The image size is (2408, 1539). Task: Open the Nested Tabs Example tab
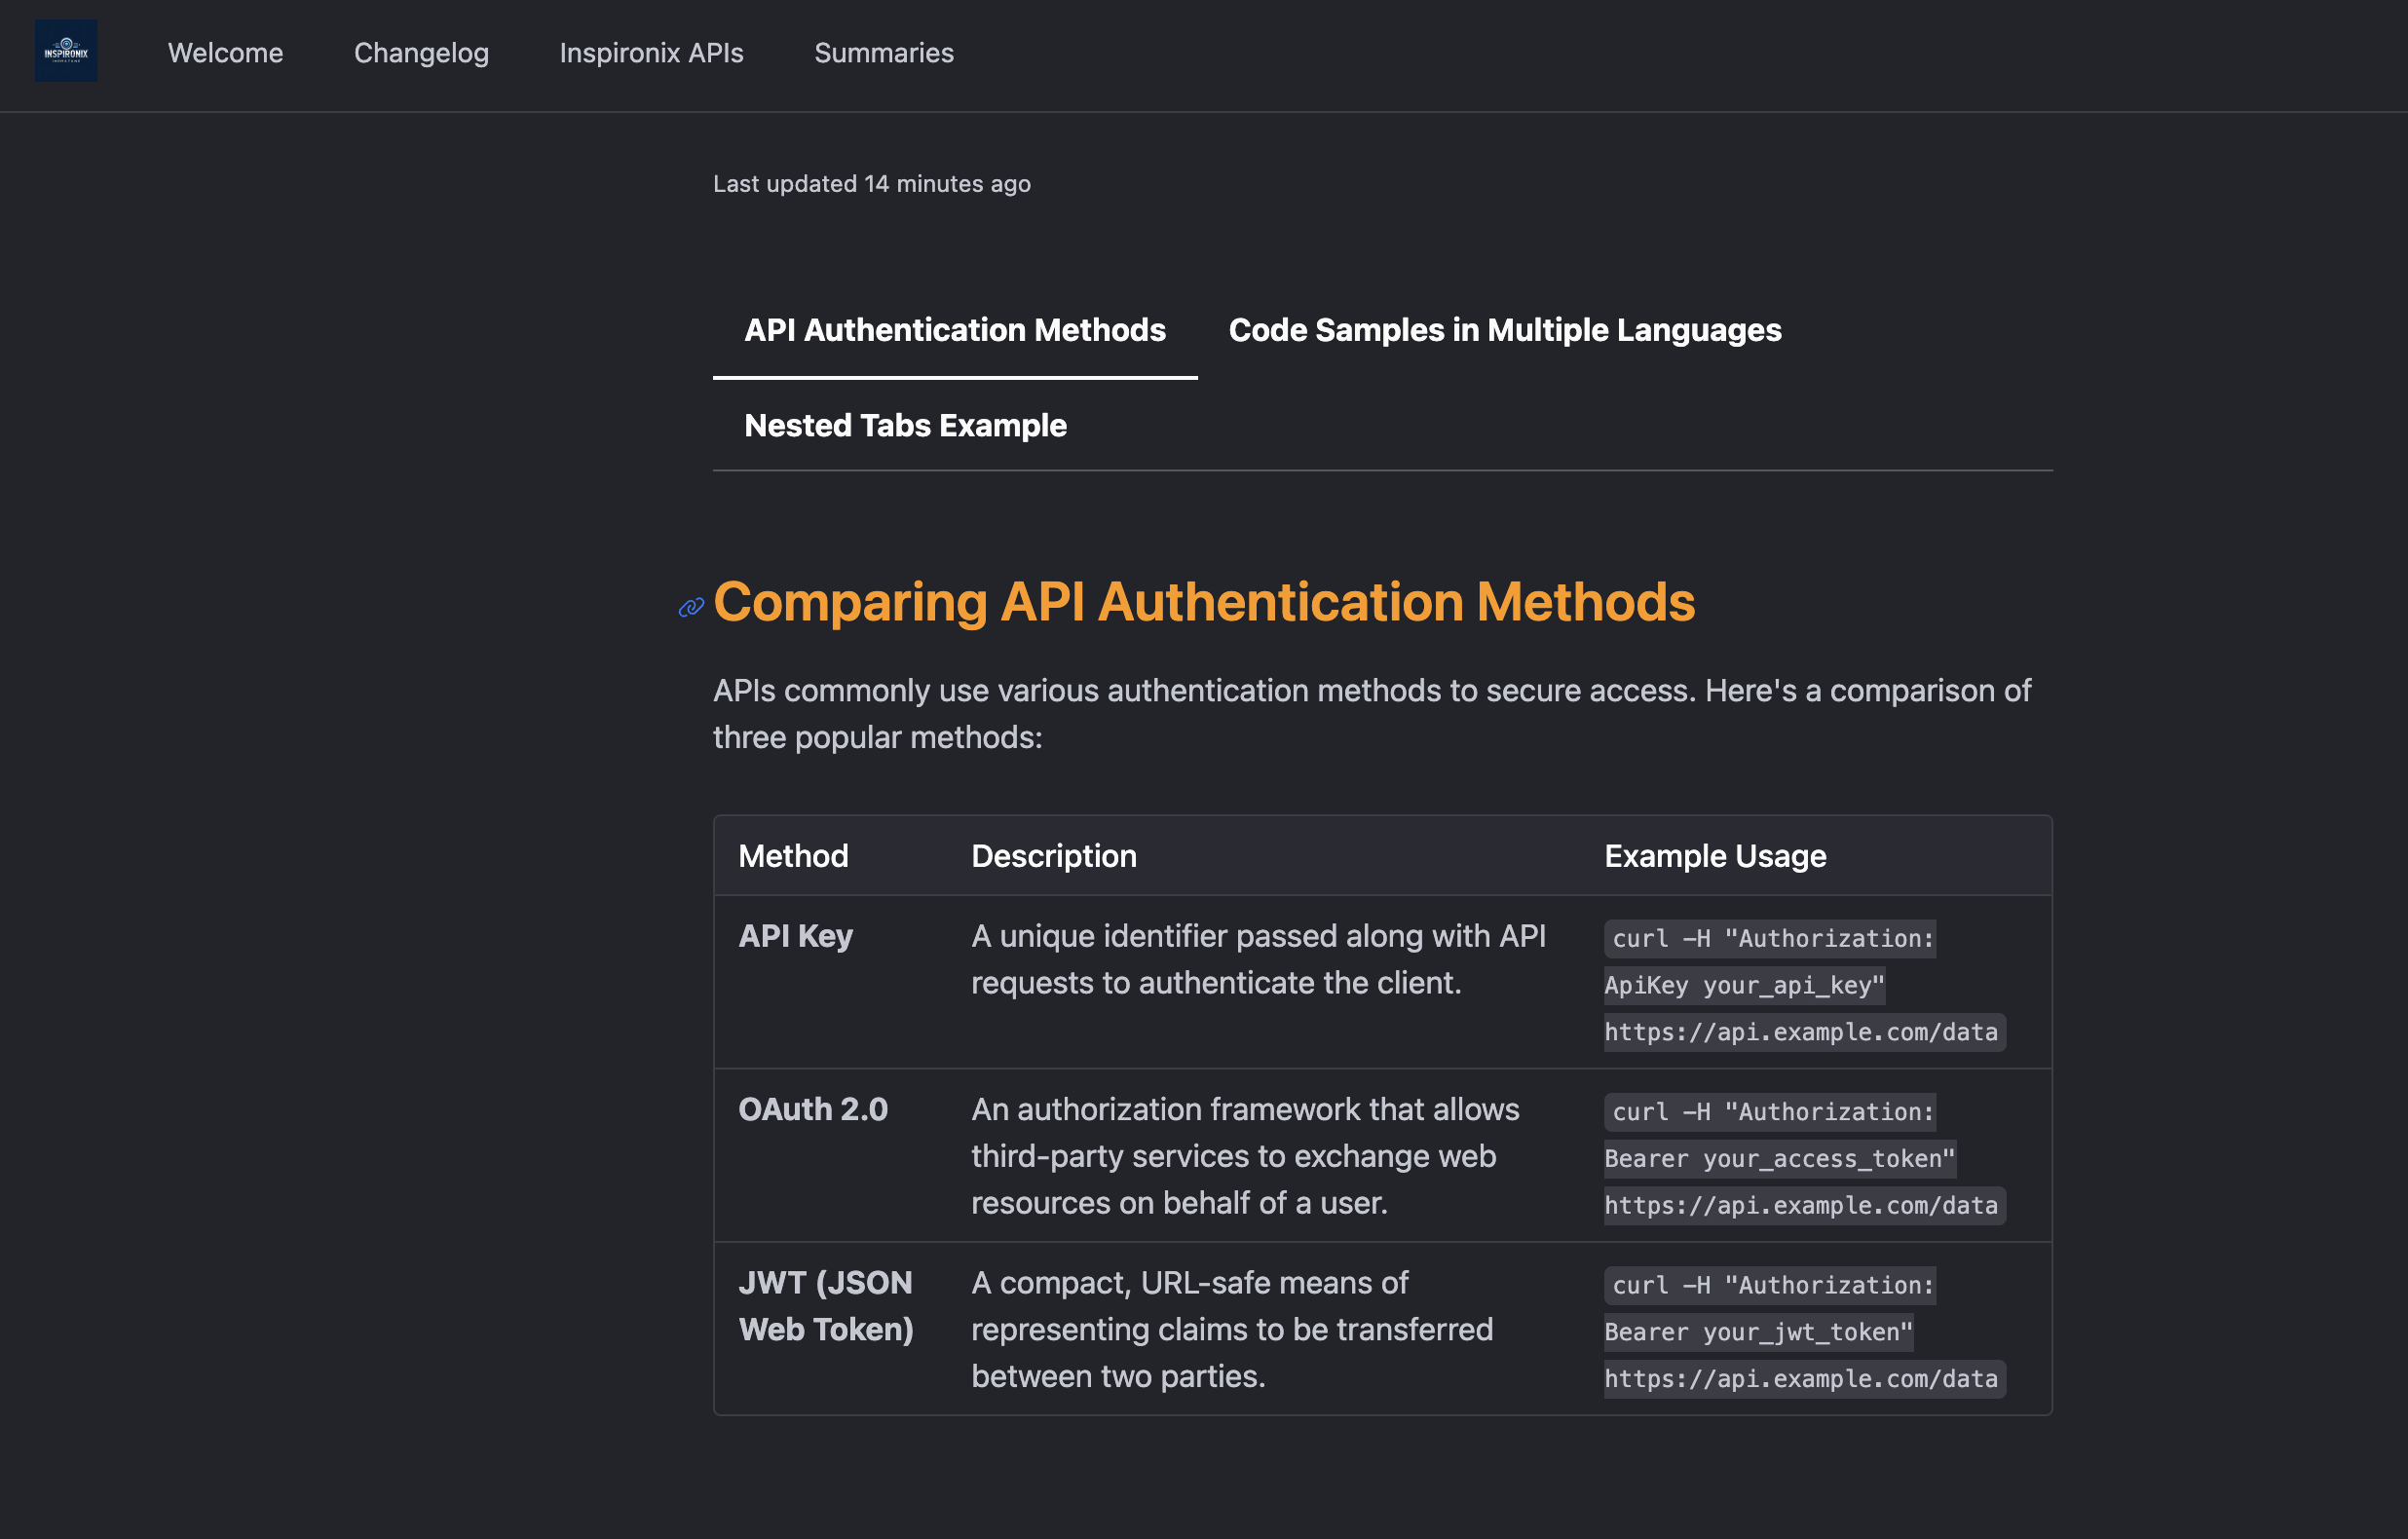tap(905, 425)
